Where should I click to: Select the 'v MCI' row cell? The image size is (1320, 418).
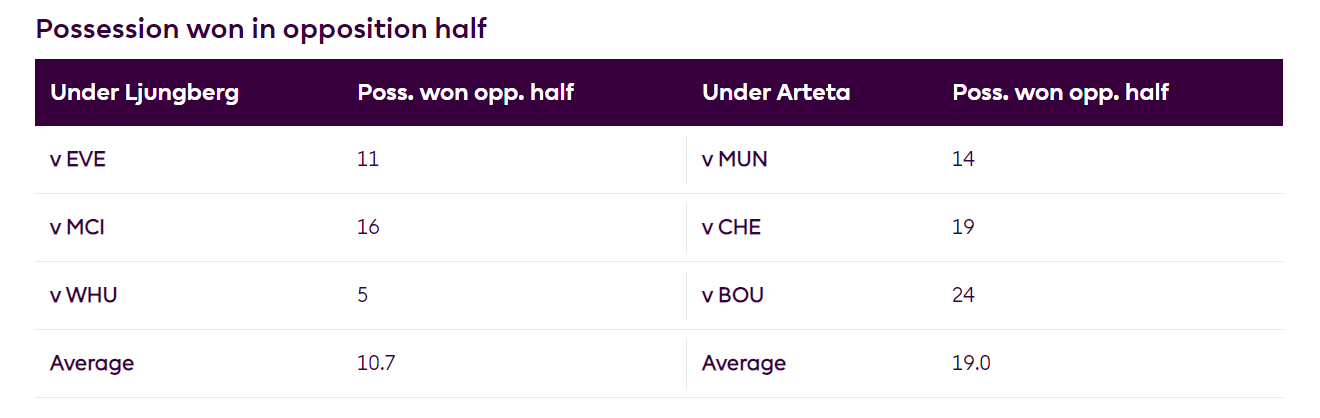point(77,227)
